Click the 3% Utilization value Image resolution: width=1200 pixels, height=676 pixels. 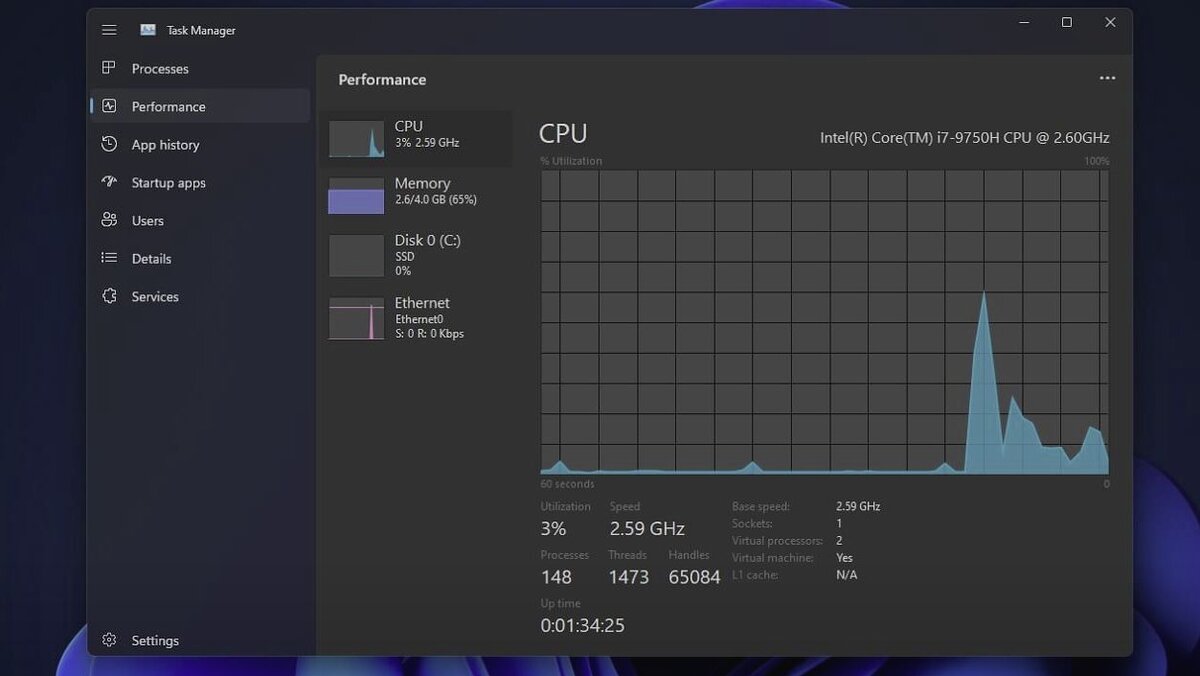553,528
